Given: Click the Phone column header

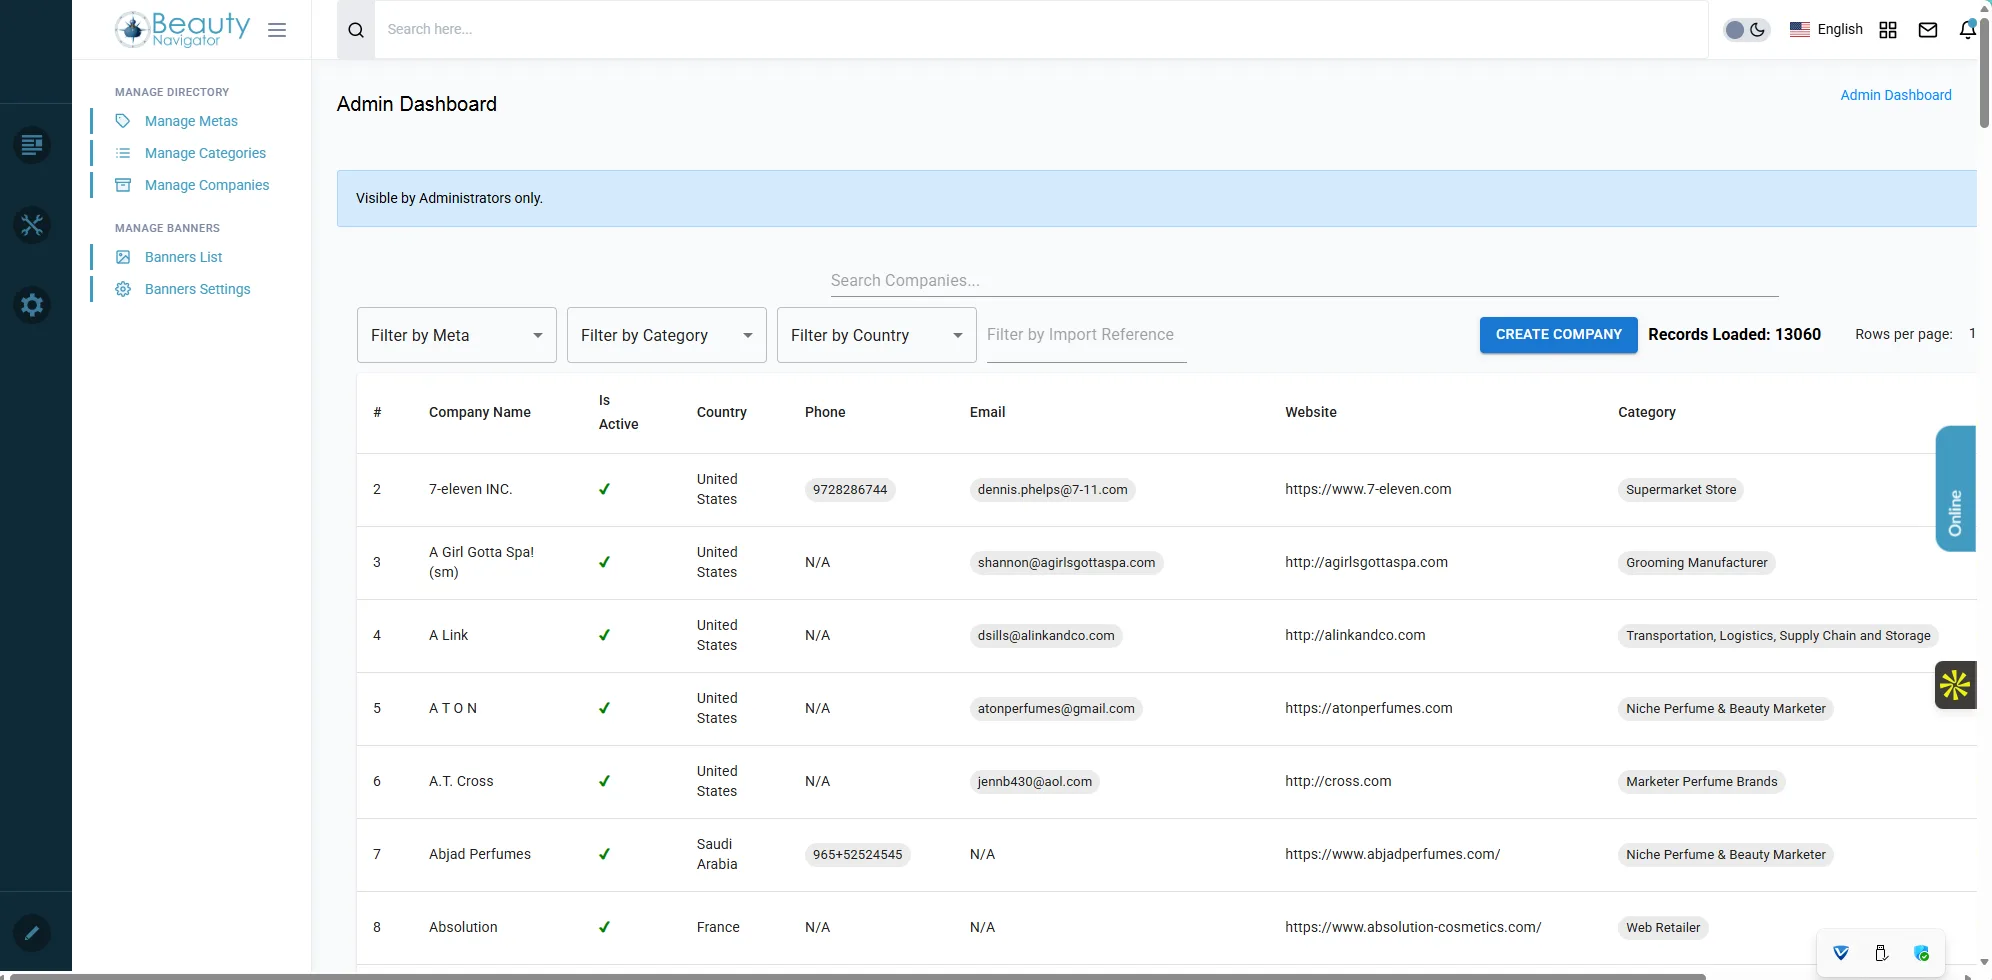Looking at the screenshot, I should (x=825, y=412).
